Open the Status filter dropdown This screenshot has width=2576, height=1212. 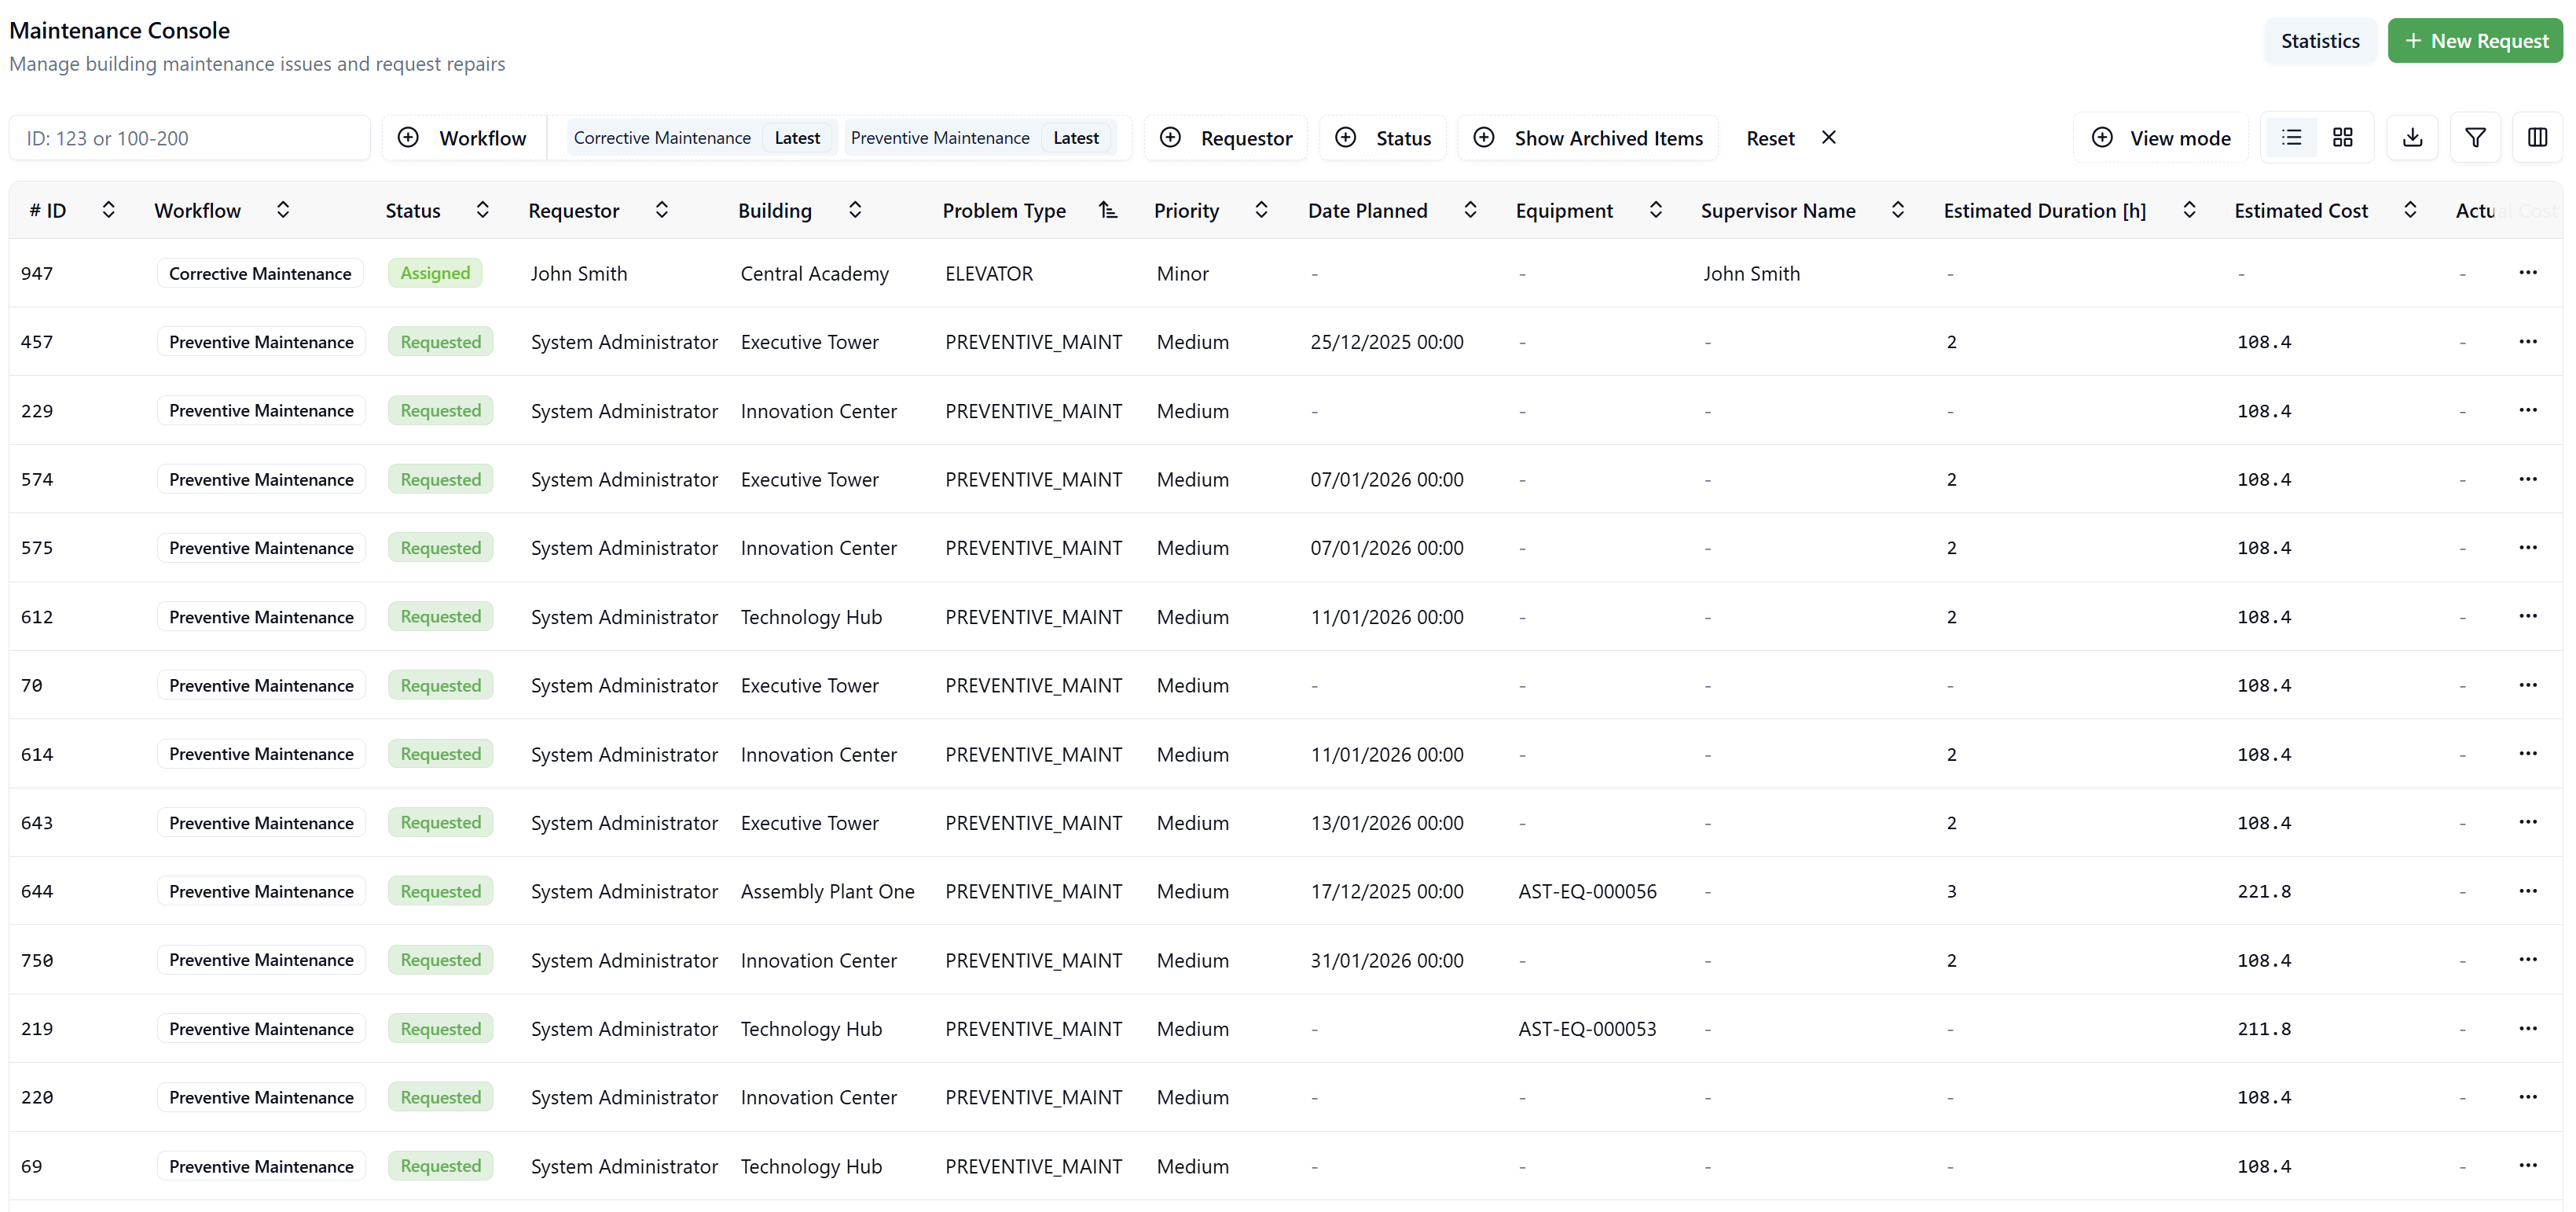[1383, 138]
